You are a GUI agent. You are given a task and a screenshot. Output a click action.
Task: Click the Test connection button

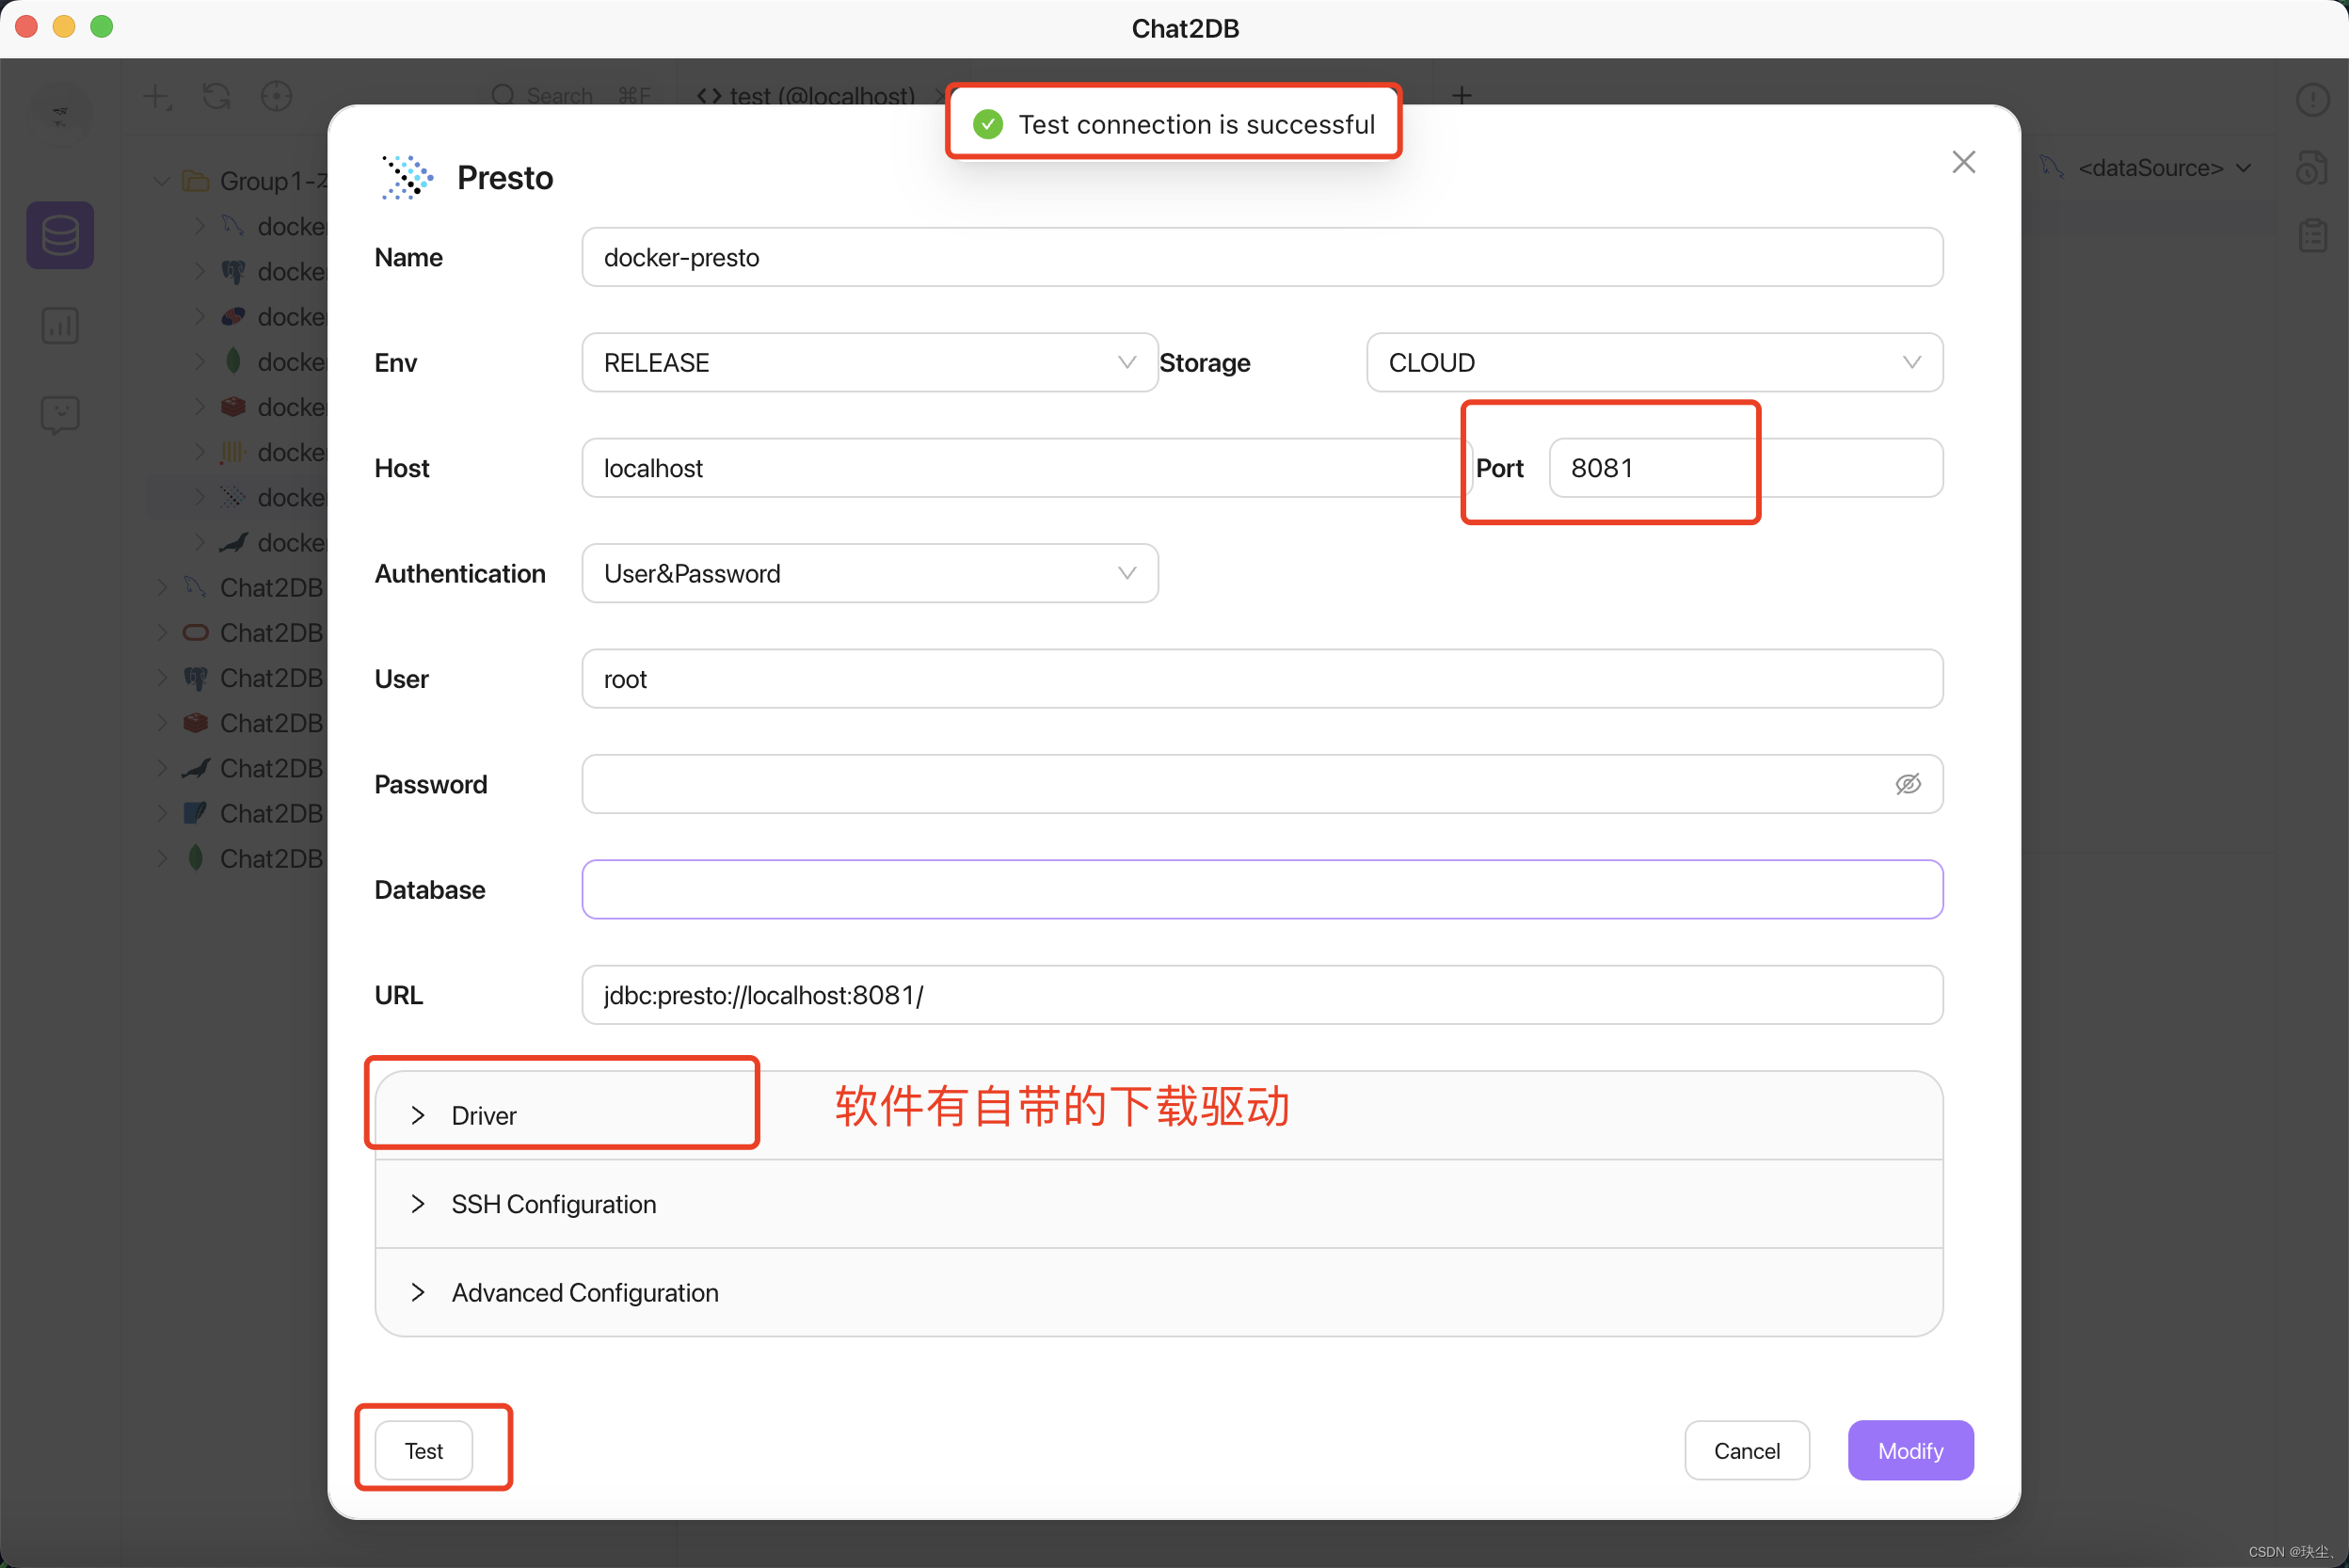(x=423, y=1450)
